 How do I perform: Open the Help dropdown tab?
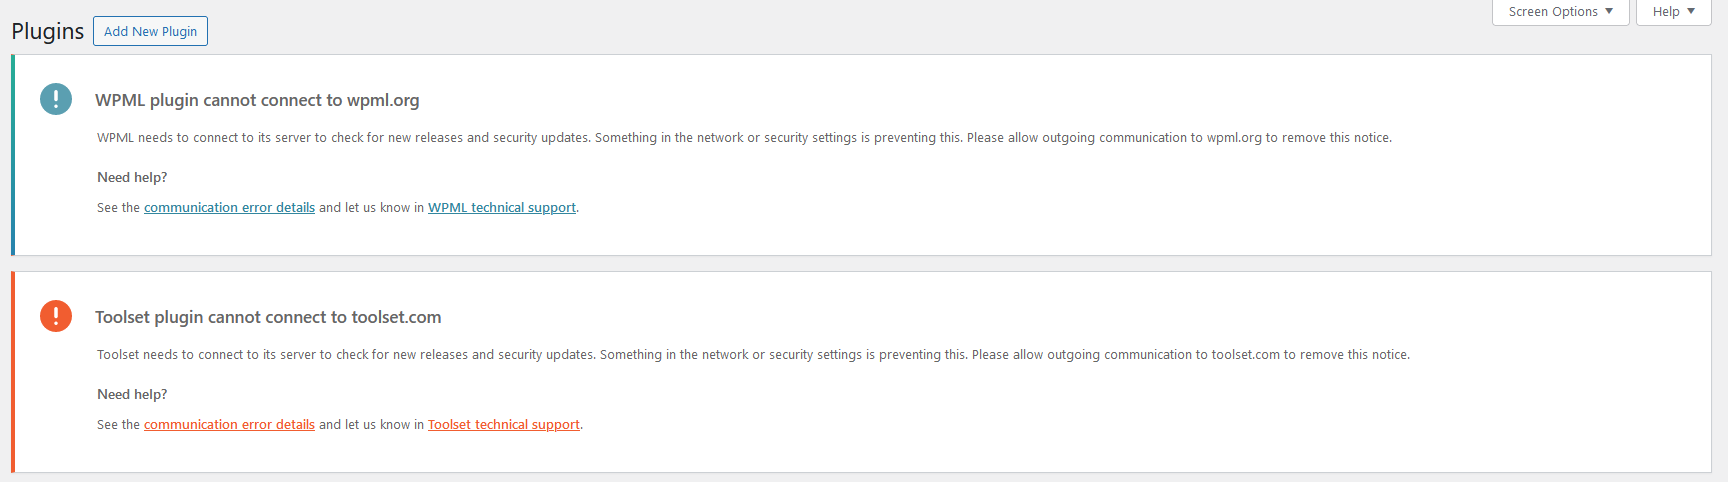[1673, 12]
